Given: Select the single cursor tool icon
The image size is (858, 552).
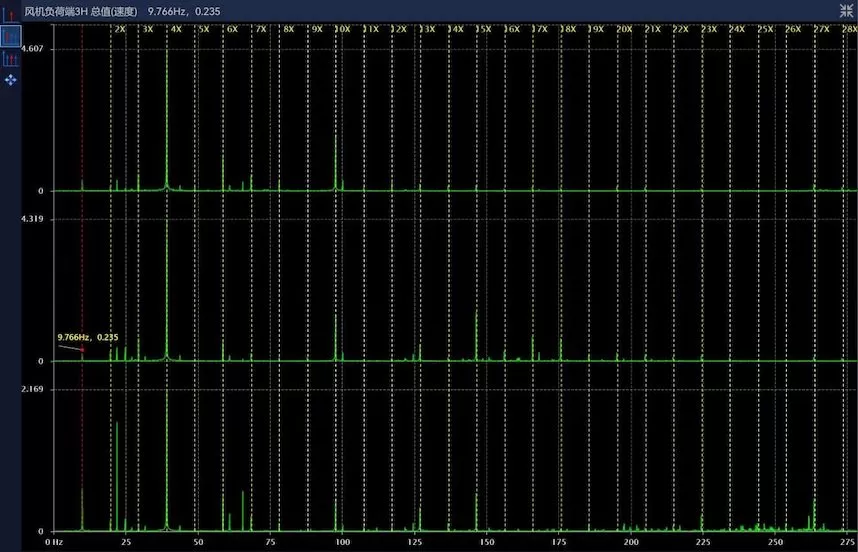Looking at the screenshot, I should tap(11, 16).
